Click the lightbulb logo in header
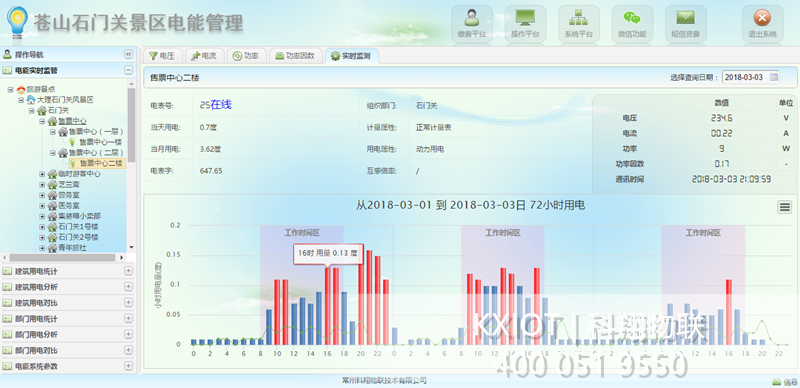This screenshot has width=800, height=388. tap(17, 23)
